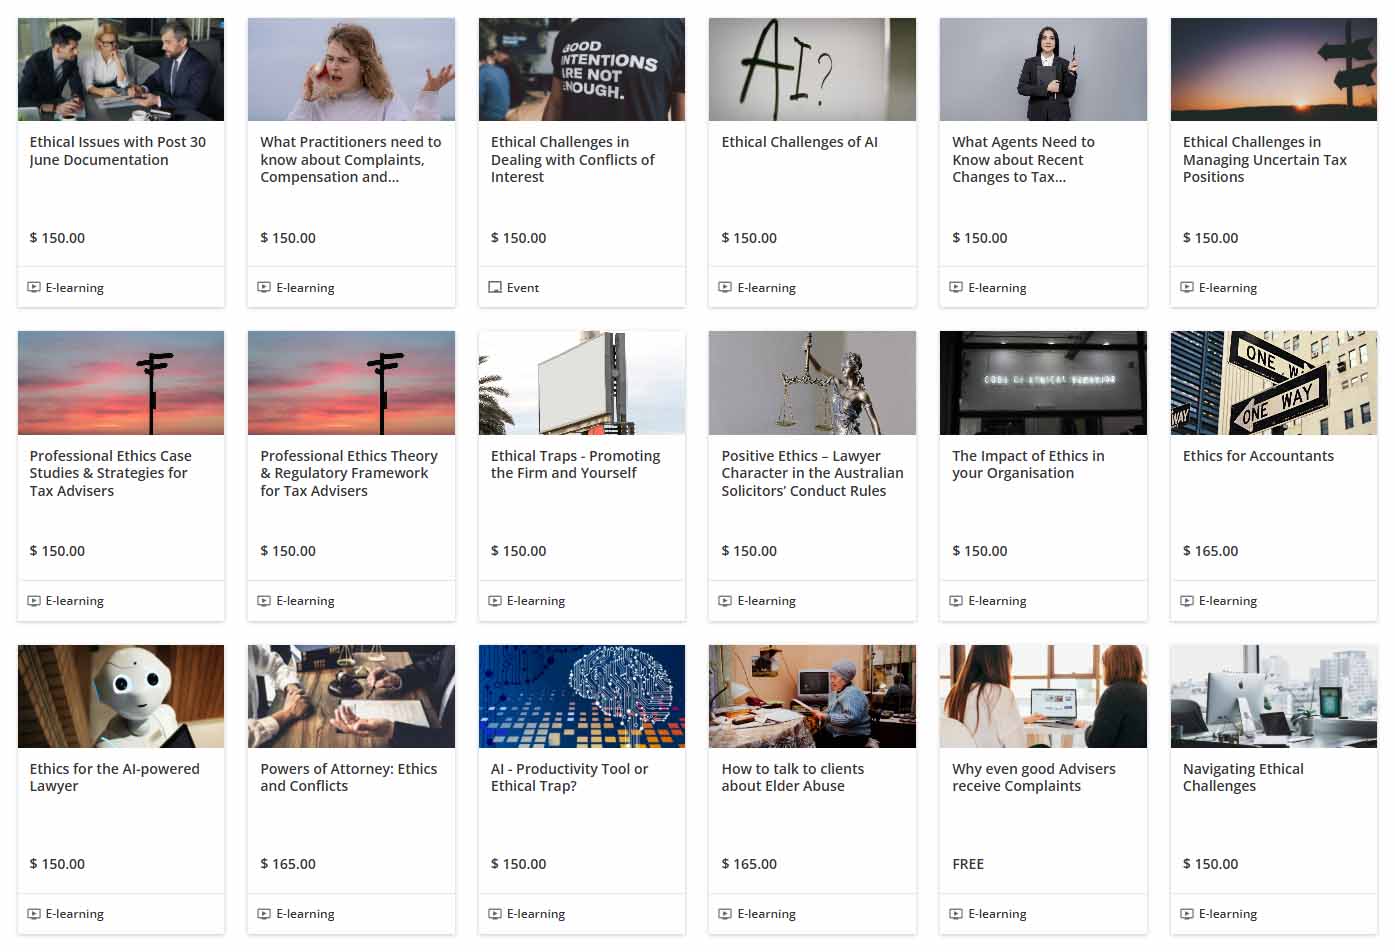Click E-learning icon under Powers of Attorney card
Screen dimensions: 1395x952
264,914
